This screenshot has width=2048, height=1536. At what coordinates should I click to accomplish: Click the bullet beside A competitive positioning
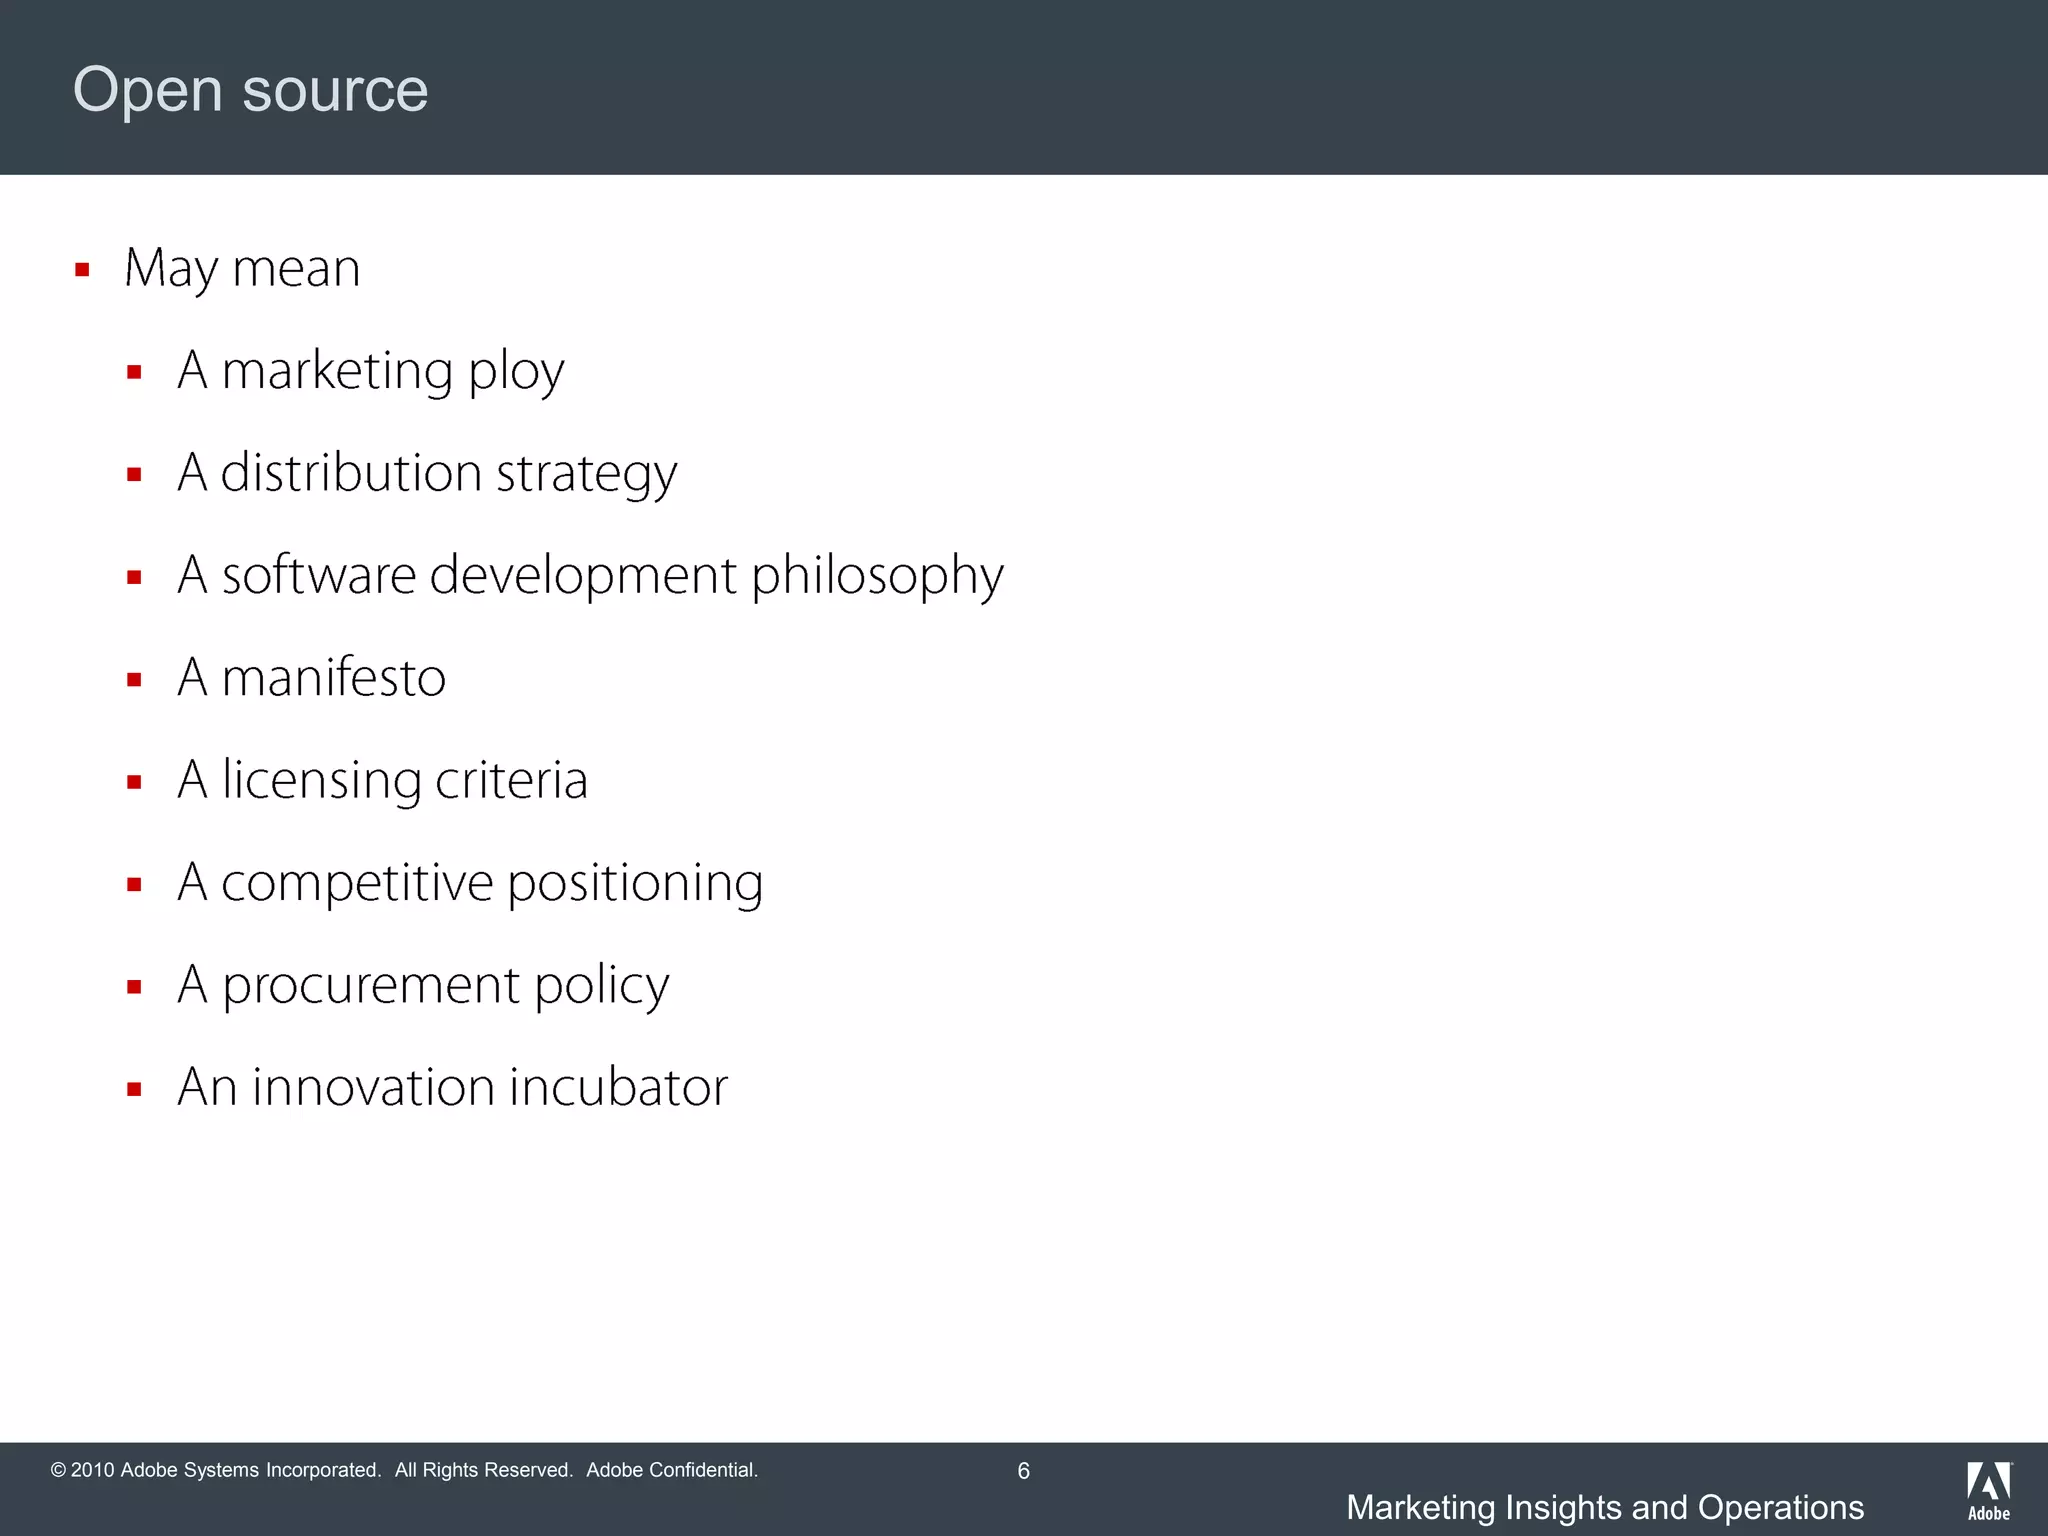coord(134,885)
